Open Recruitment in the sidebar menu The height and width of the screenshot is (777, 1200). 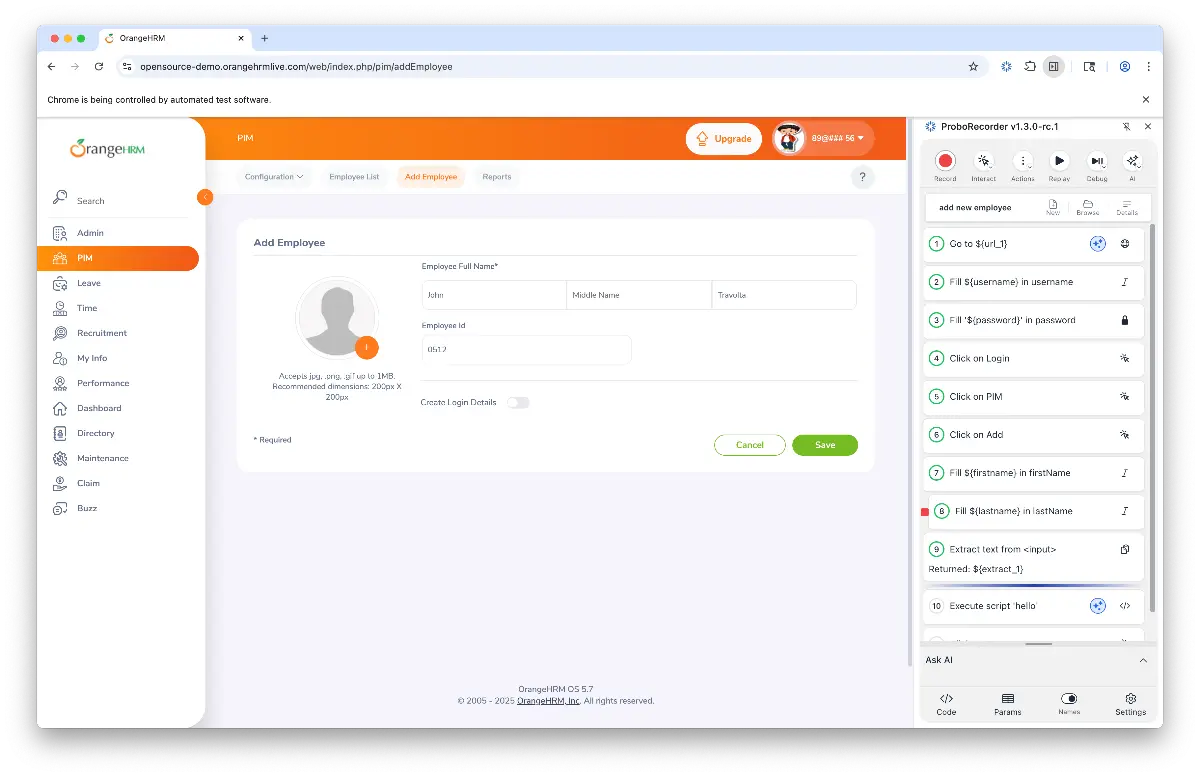[x=102, y=333]
